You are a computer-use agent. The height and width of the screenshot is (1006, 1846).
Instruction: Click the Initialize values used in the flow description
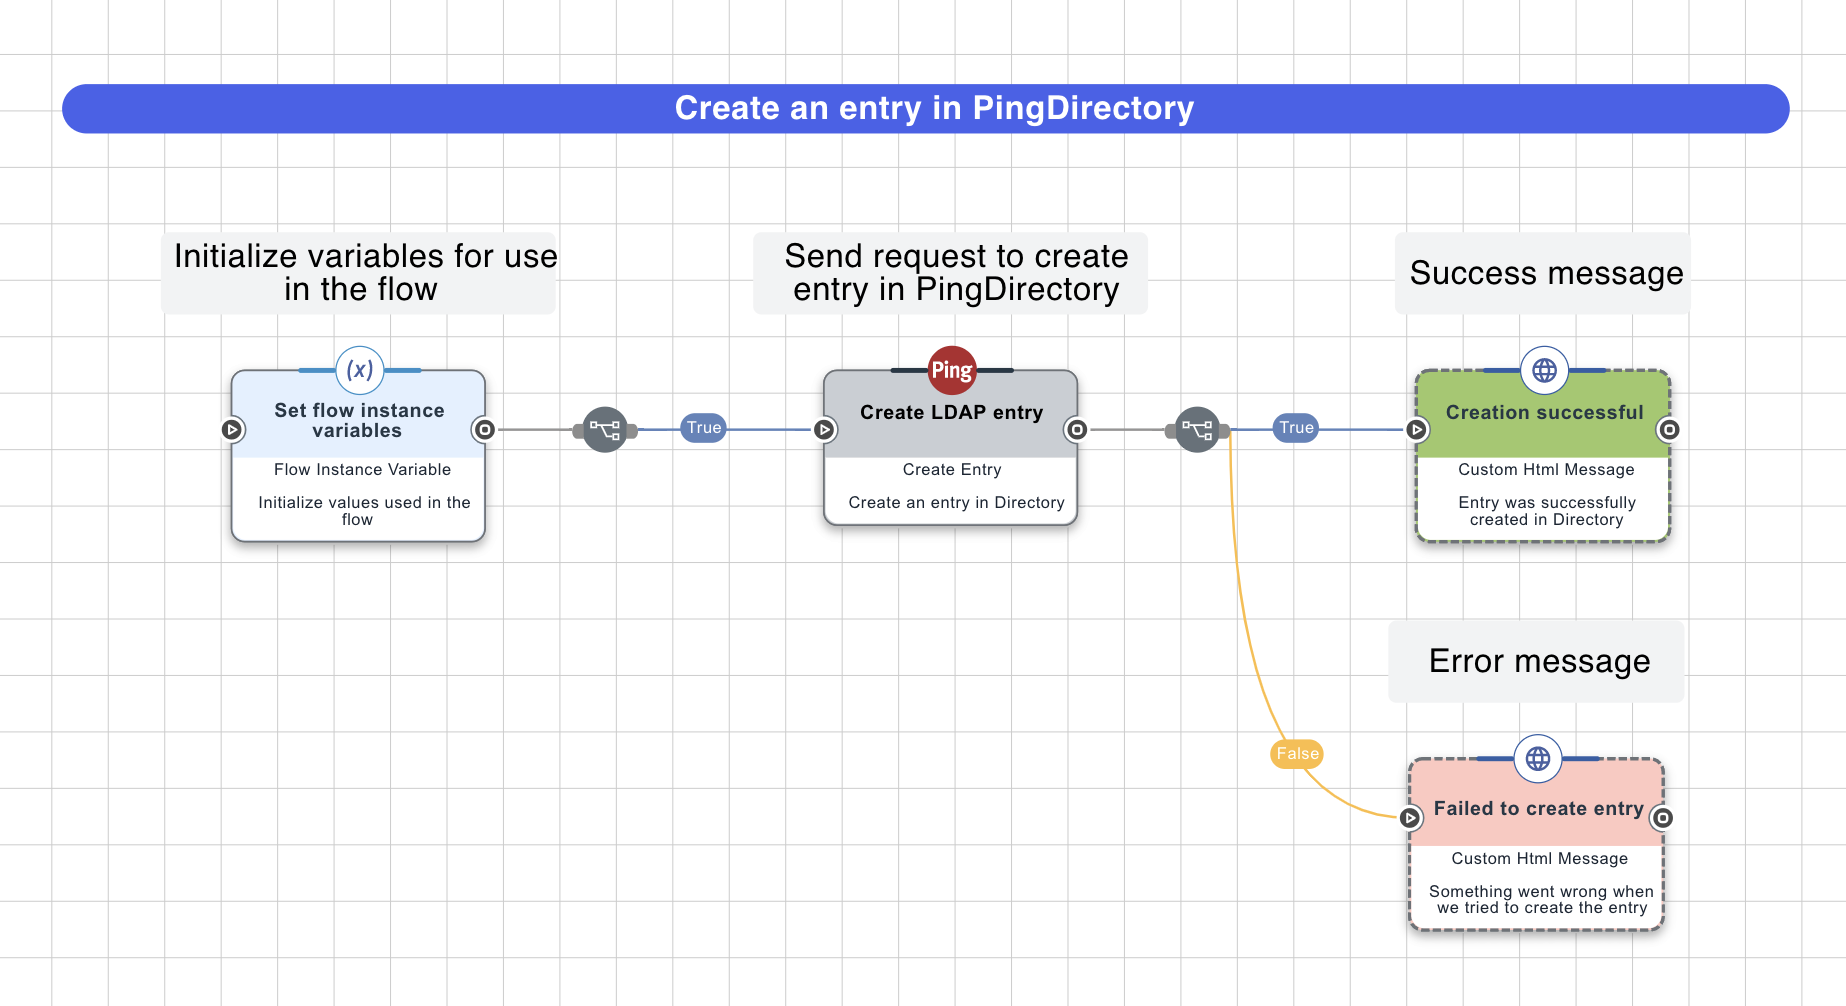click(x=363, y=511)
